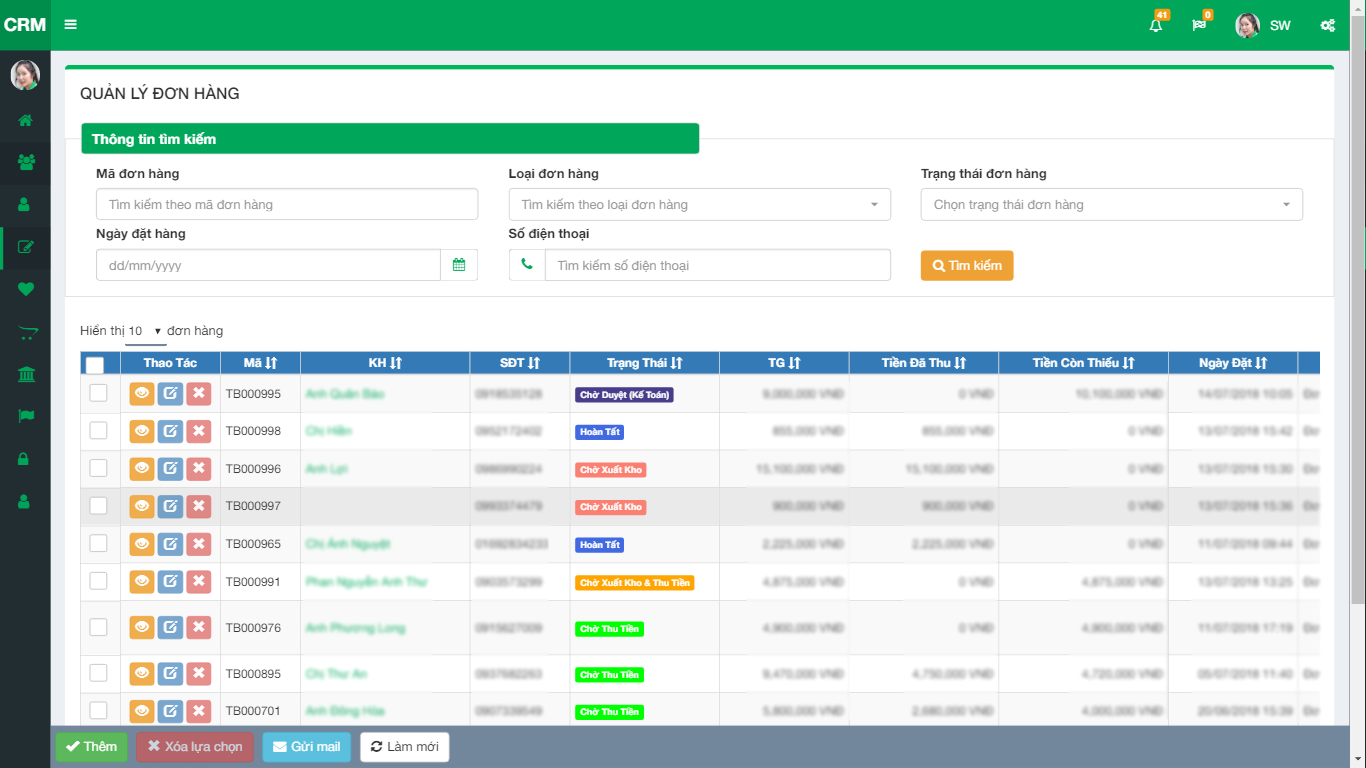Open the shopping cart icon in sidebar
The height and width of the screenshot is (768, 1366).
tap(25, 333)
